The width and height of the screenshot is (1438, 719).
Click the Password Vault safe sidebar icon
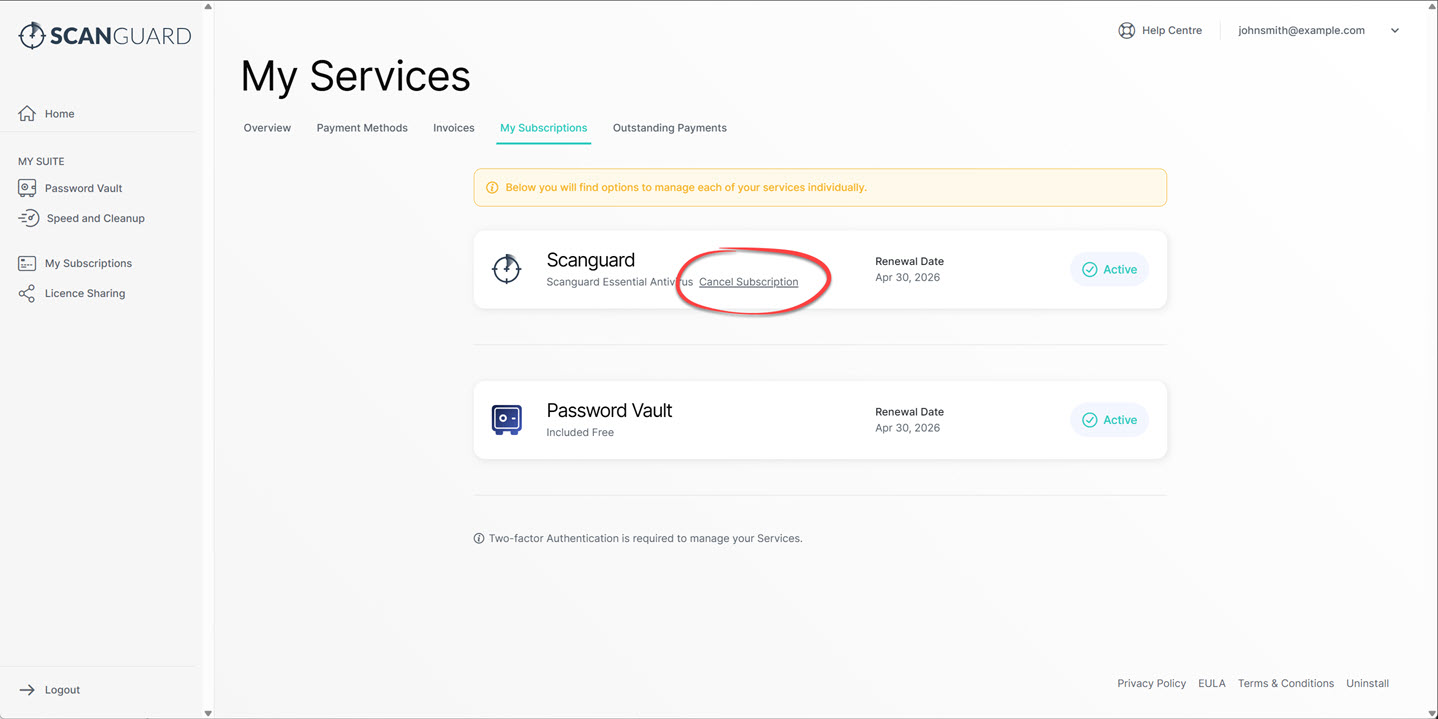pyautogui.click(x=27, y=188)
